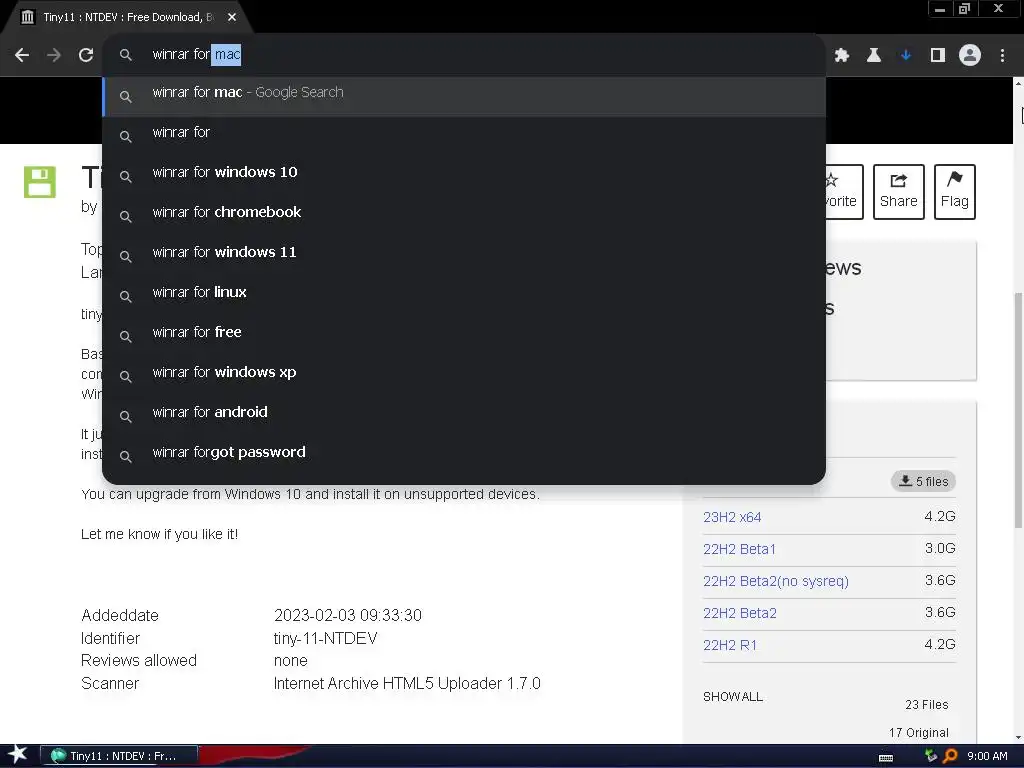
Task: Minimize the browser window
Action: (940, 9)
